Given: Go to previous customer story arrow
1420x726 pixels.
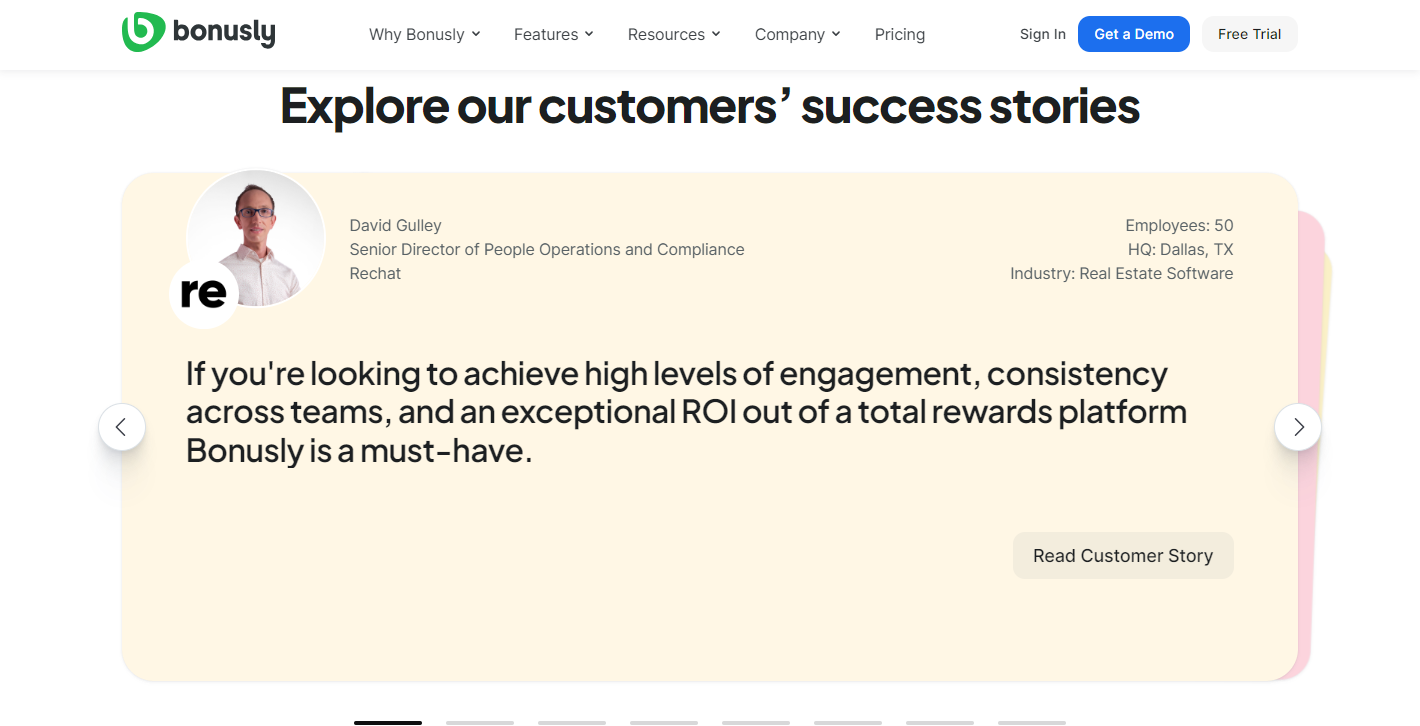Looking at the screenshot, I should point(122,427).
